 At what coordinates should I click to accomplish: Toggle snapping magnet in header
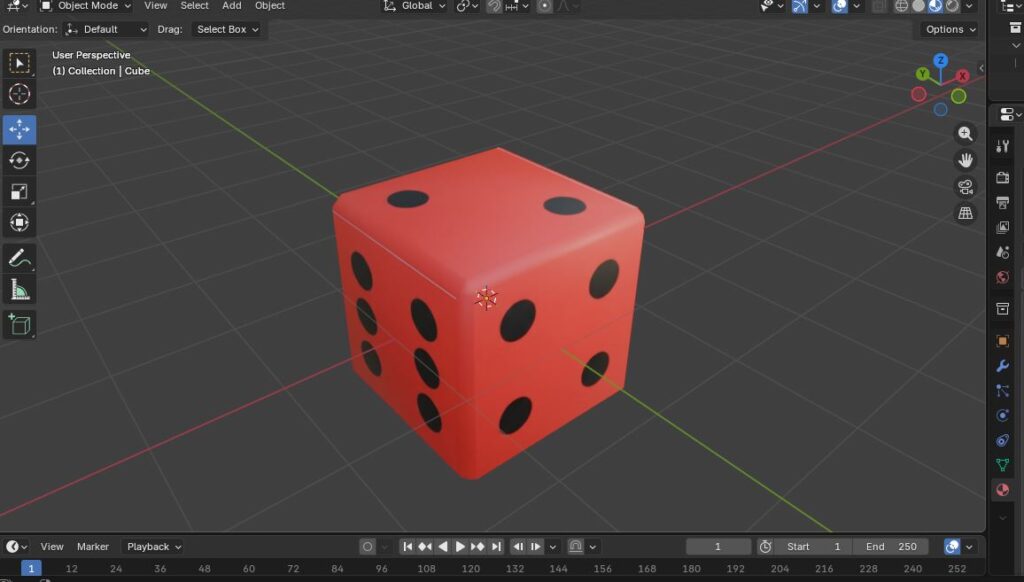click(x=494, y=6)
